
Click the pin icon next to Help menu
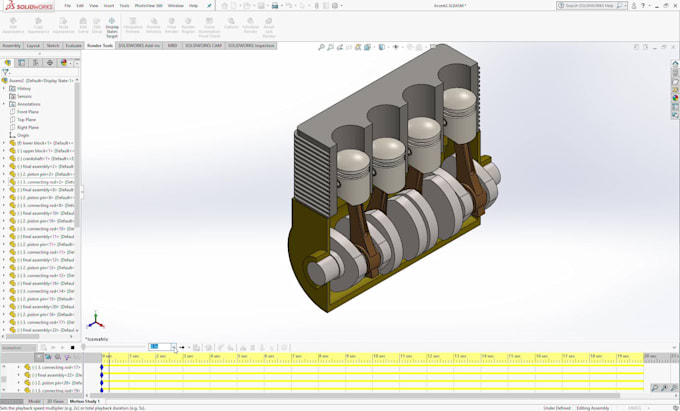point(209,6)
